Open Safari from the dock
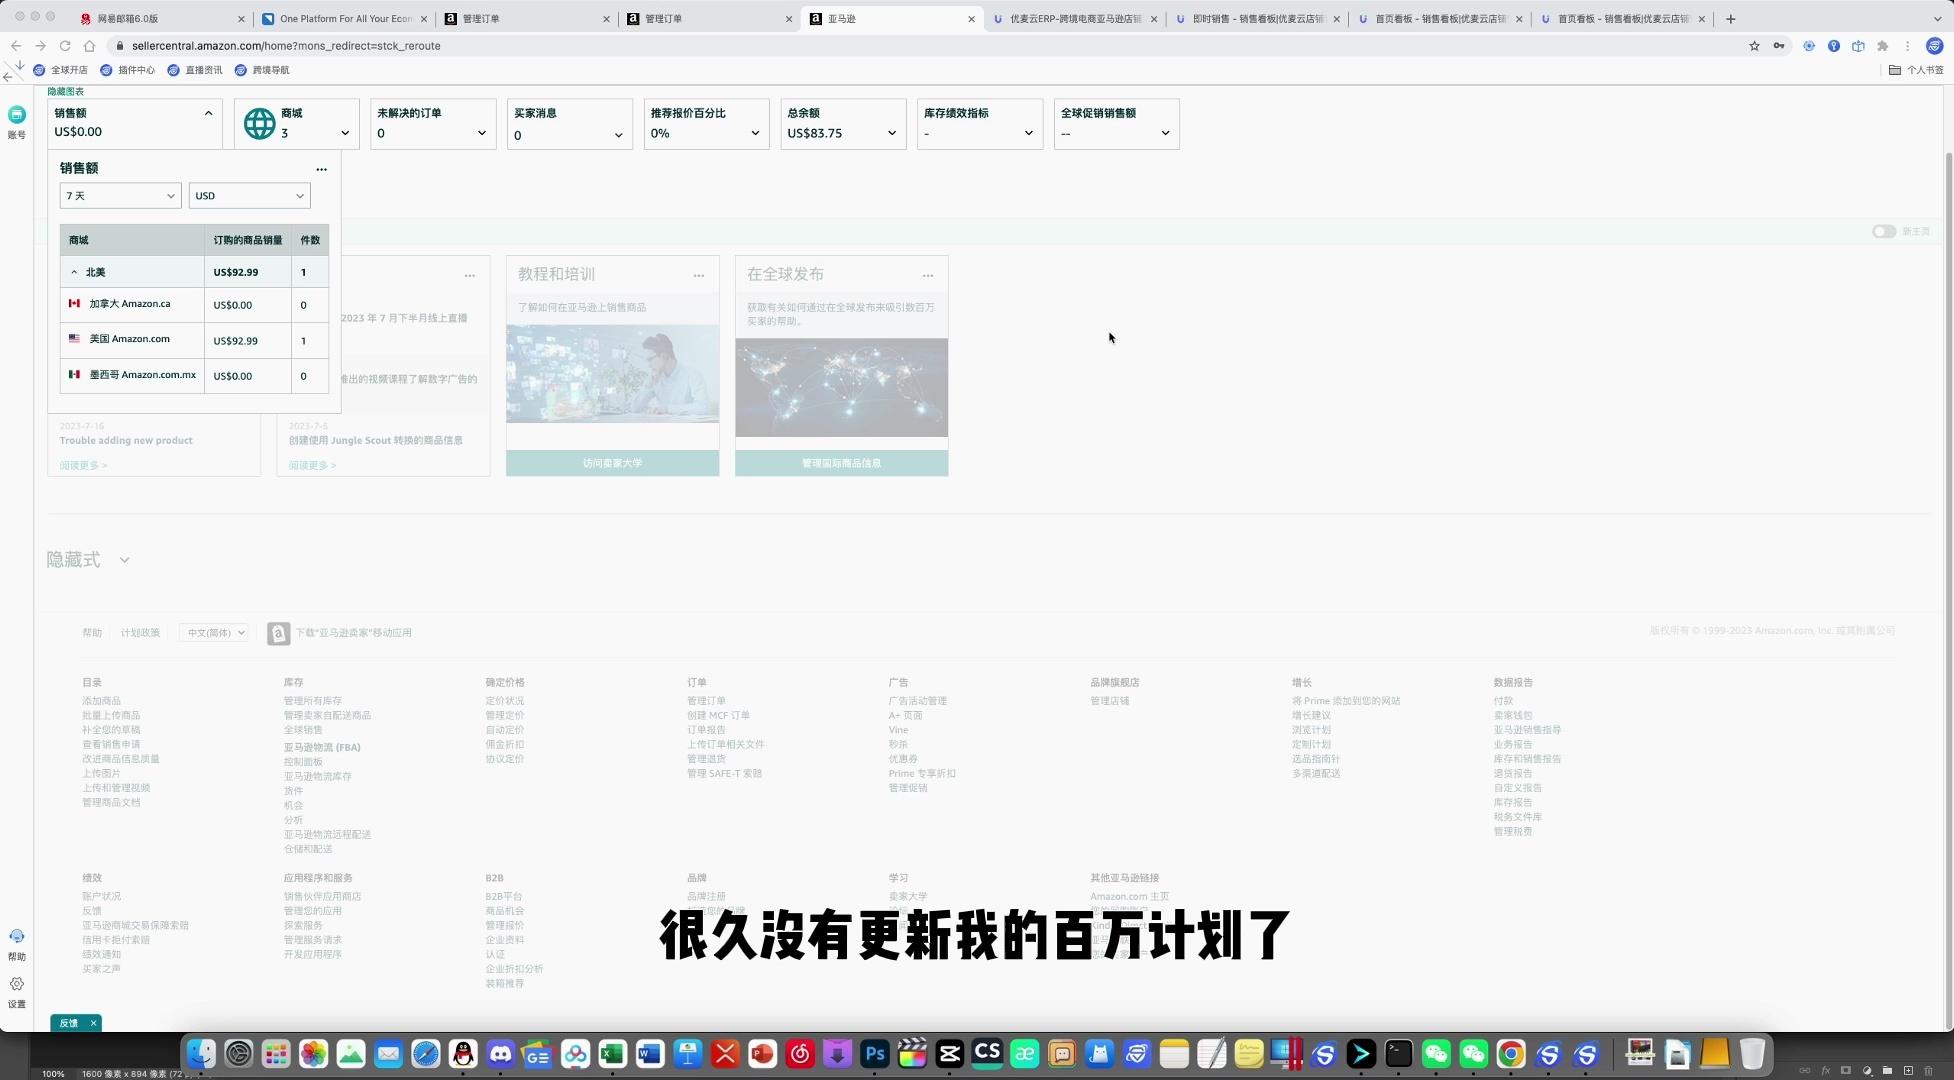 [x=426, y=1053]
